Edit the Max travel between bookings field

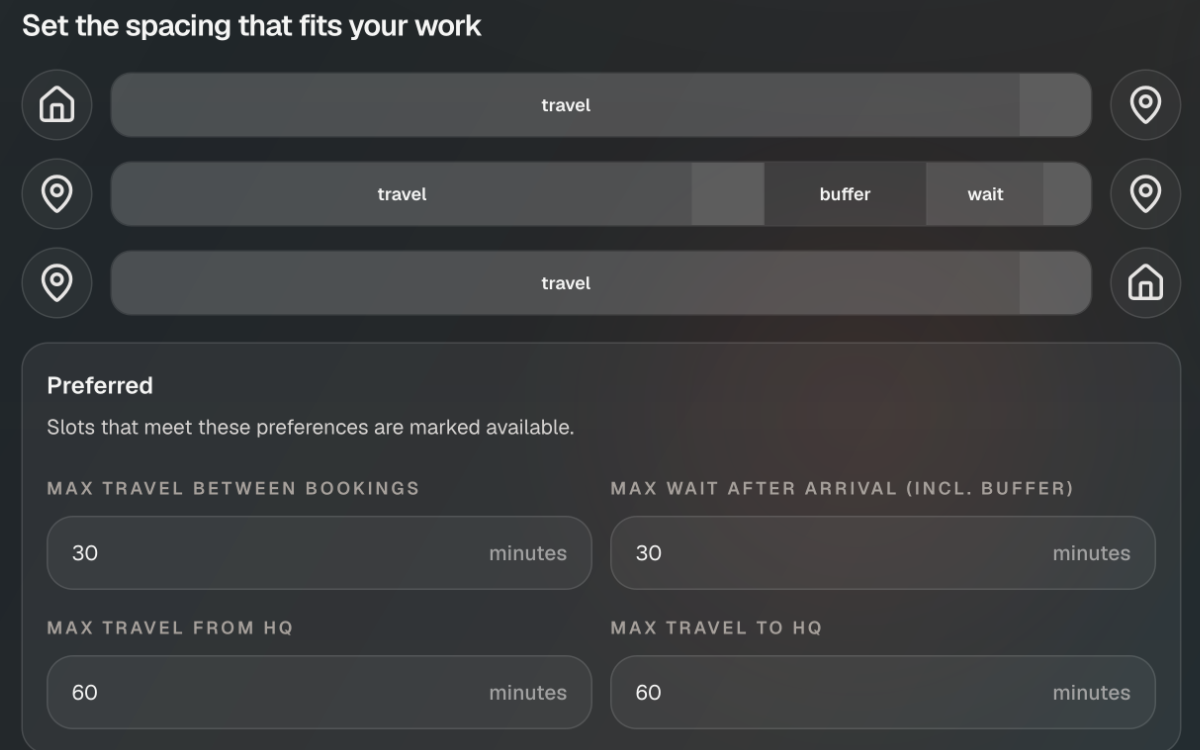[319, 553]
